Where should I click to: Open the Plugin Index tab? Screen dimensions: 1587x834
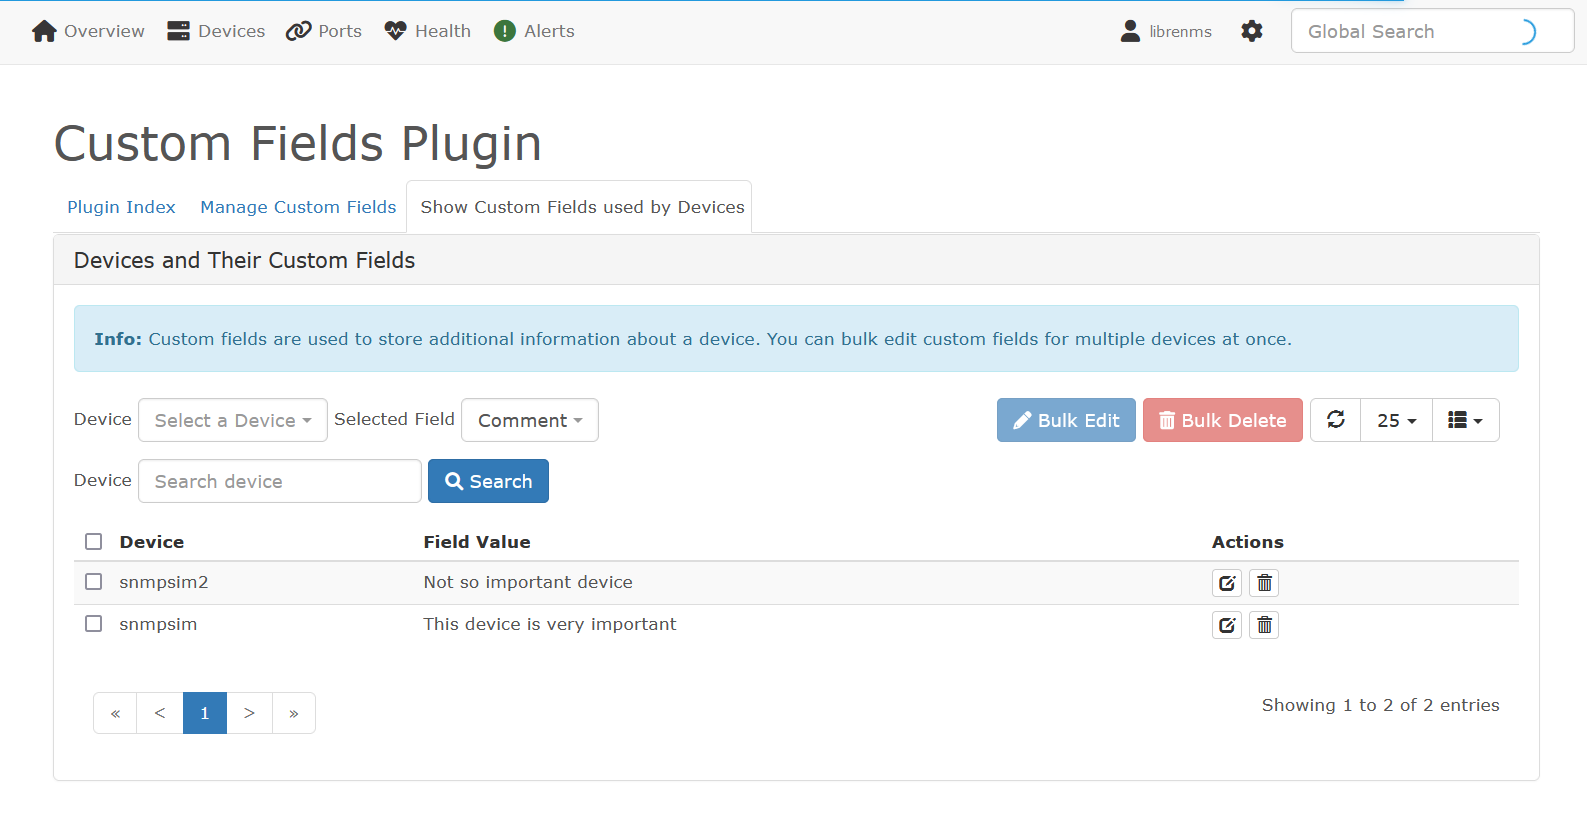coord(121,207)
